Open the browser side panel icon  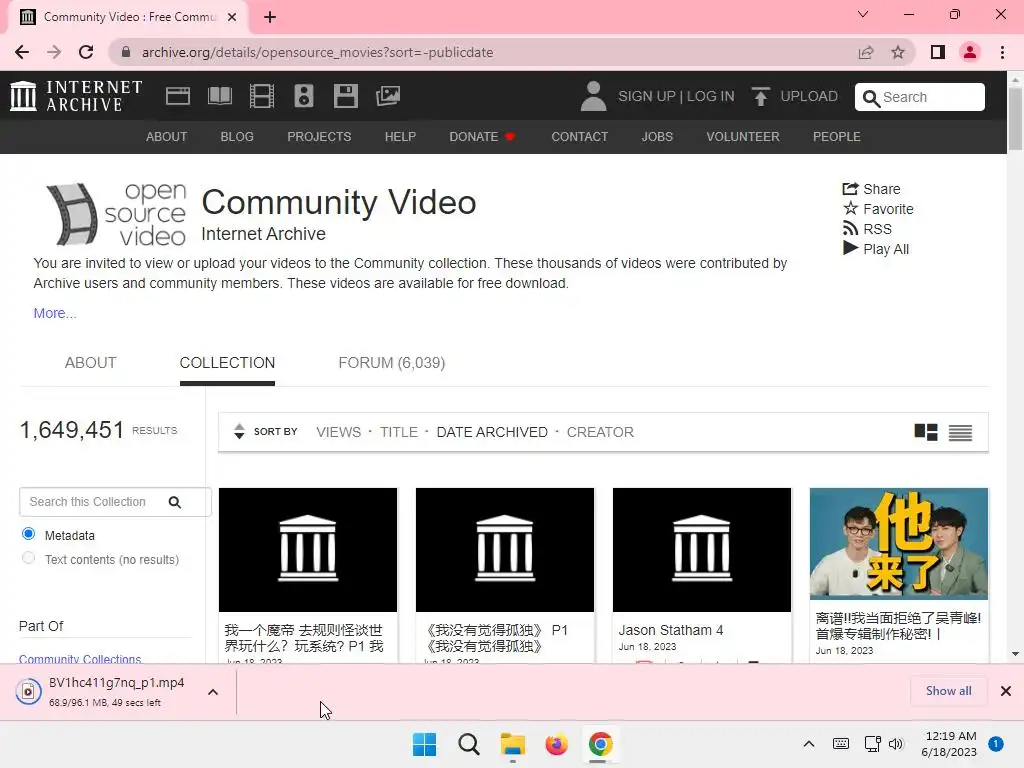click(938, 52)
